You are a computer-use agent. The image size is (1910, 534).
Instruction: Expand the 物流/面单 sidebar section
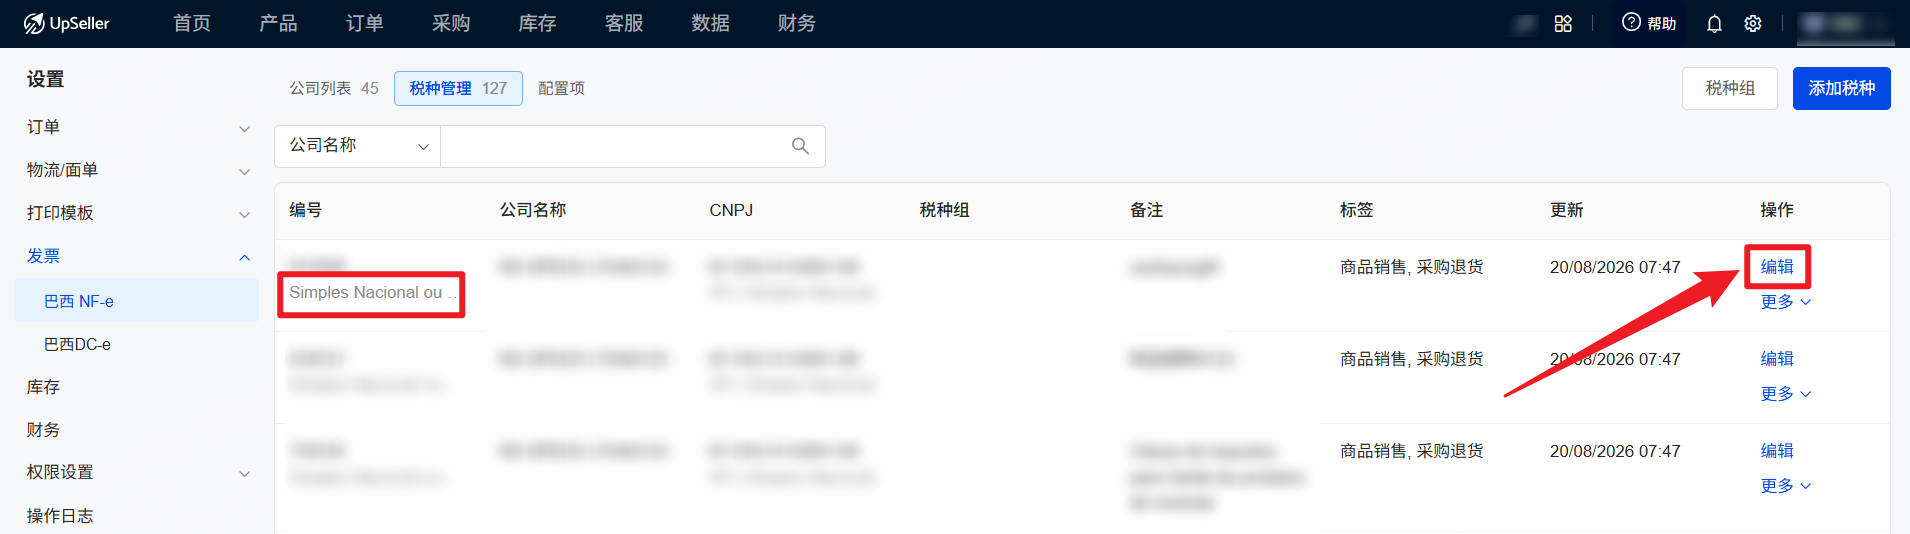coord(137,170)
